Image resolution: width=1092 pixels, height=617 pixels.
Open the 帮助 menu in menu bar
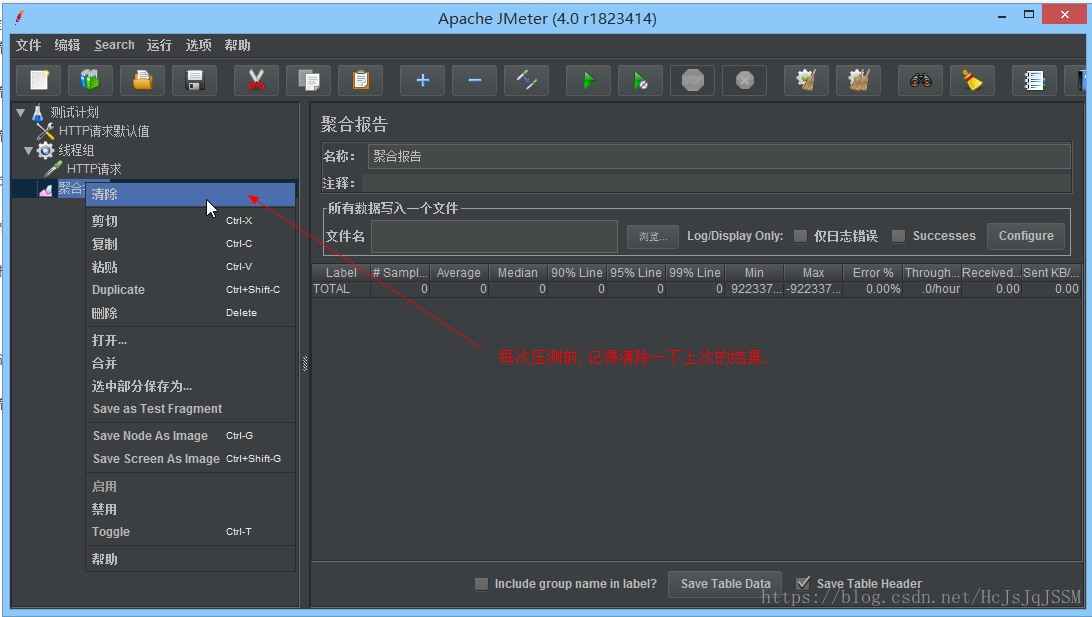(237, 45)
